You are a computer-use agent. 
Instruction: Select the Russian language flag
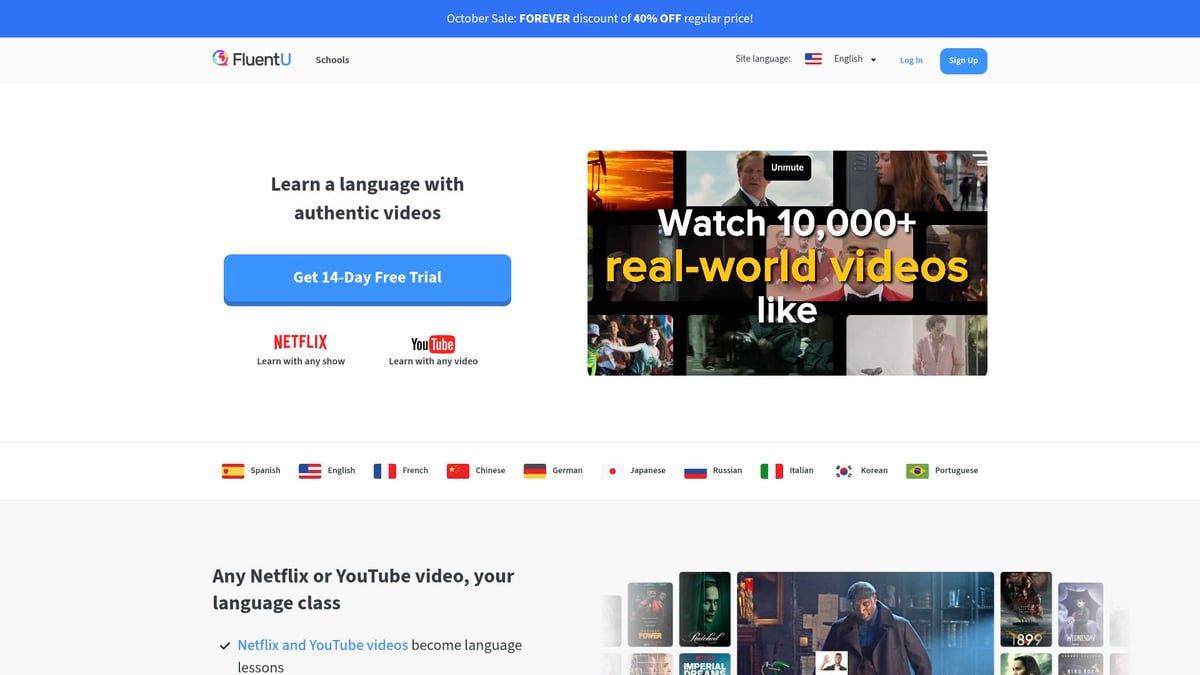tap(695, 469)
